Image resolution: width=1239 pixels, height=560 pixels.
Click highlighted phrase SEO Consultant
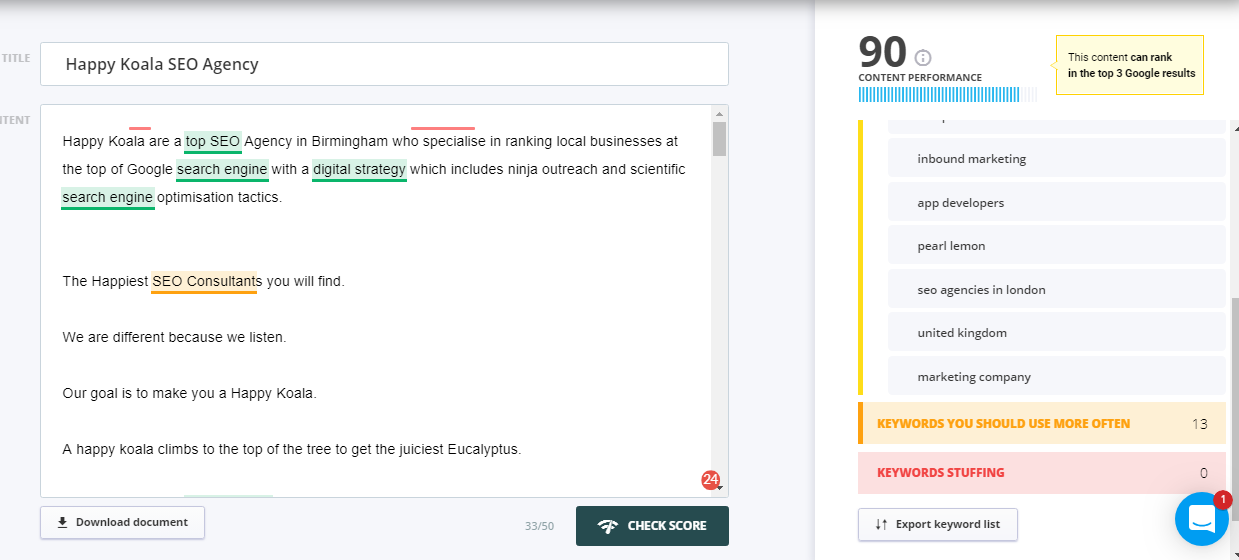coord(204,282)
